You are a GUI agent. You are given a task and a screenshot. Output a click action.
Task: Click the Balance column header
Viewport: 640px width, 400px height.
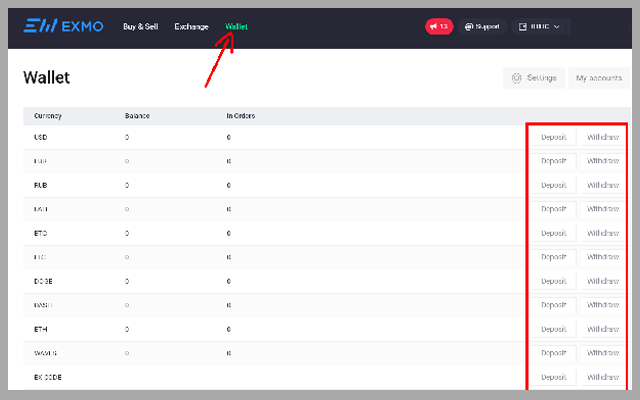click(137, 116)
